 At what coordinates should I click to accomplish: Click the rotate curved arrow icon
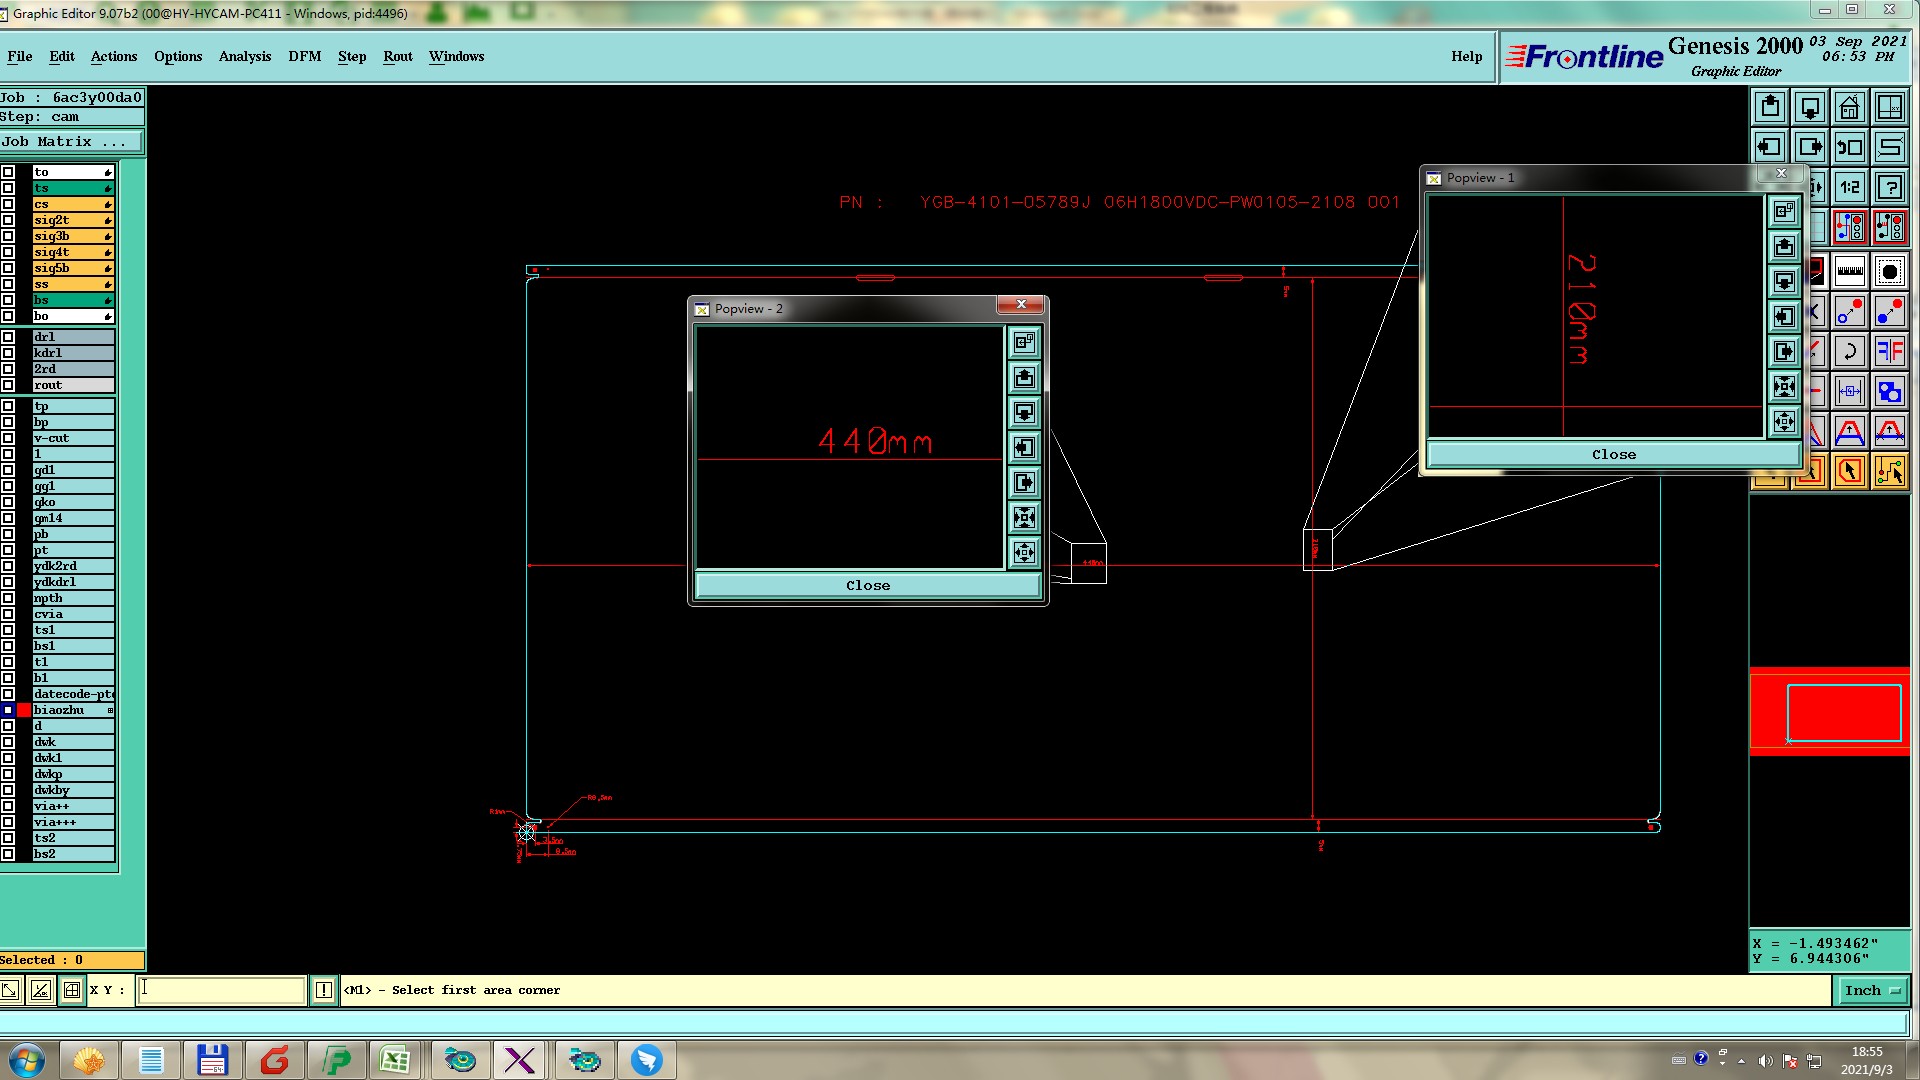pos(1849,351)
